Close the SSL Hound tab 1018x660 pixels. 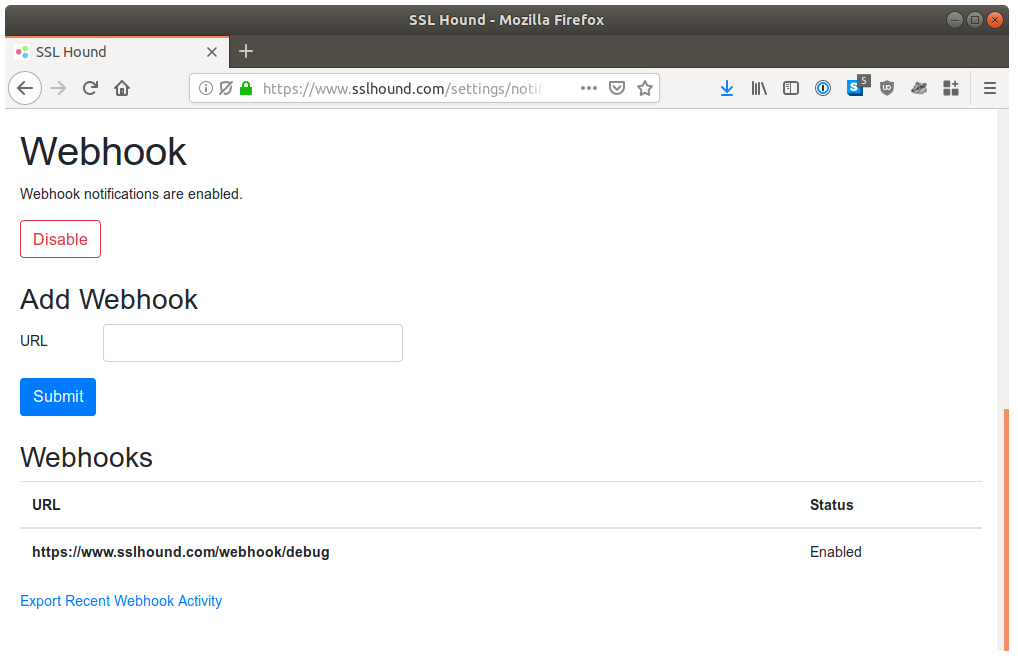(x=212, y=52)
